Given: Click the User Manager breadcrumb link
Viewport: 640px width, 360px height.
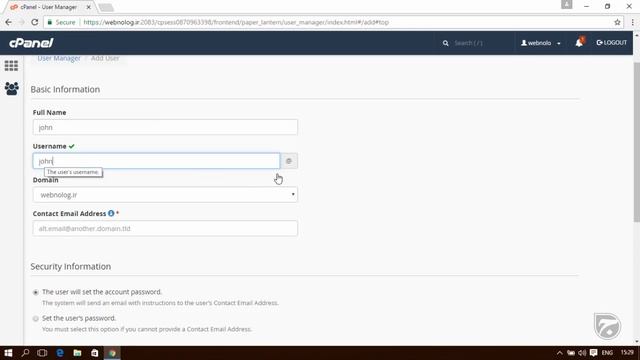Looking at the screenshot, I should 59,58.
